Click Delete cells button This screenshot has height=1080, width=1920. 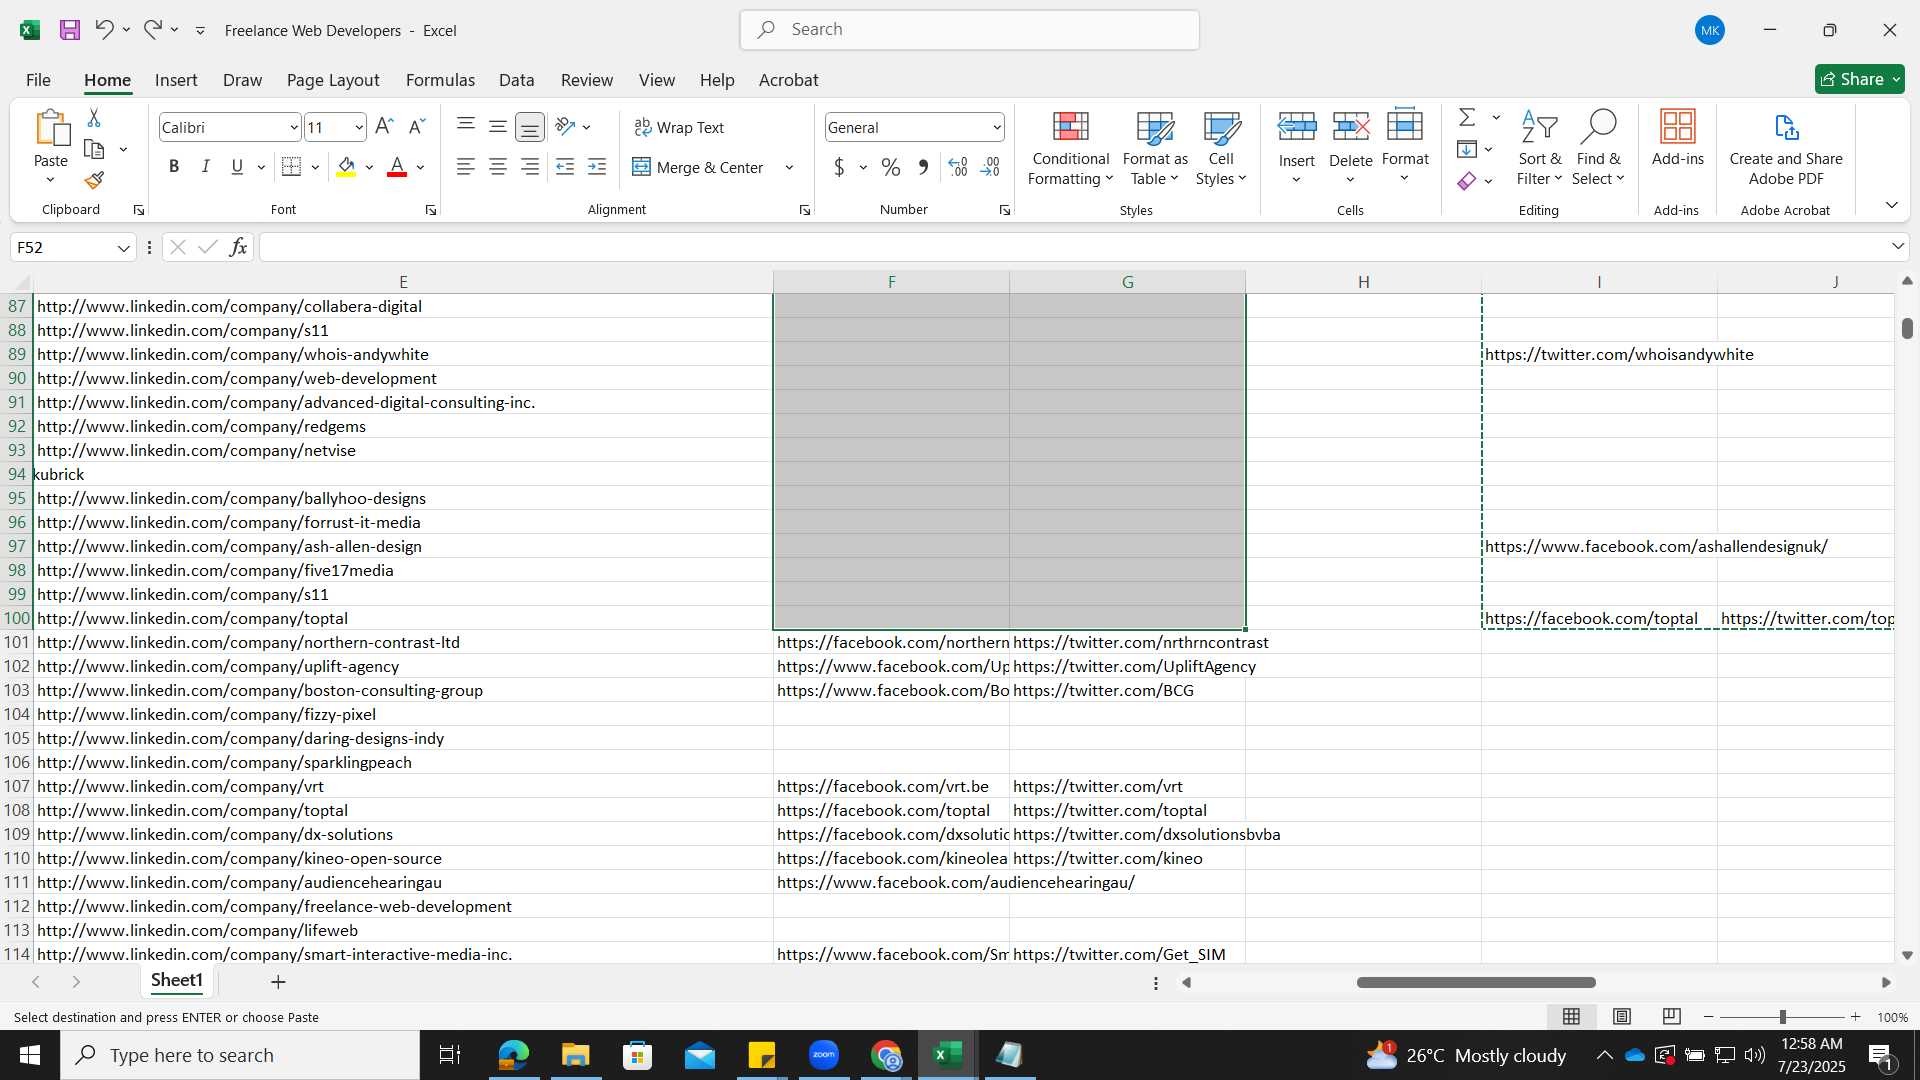(1350, 148)
